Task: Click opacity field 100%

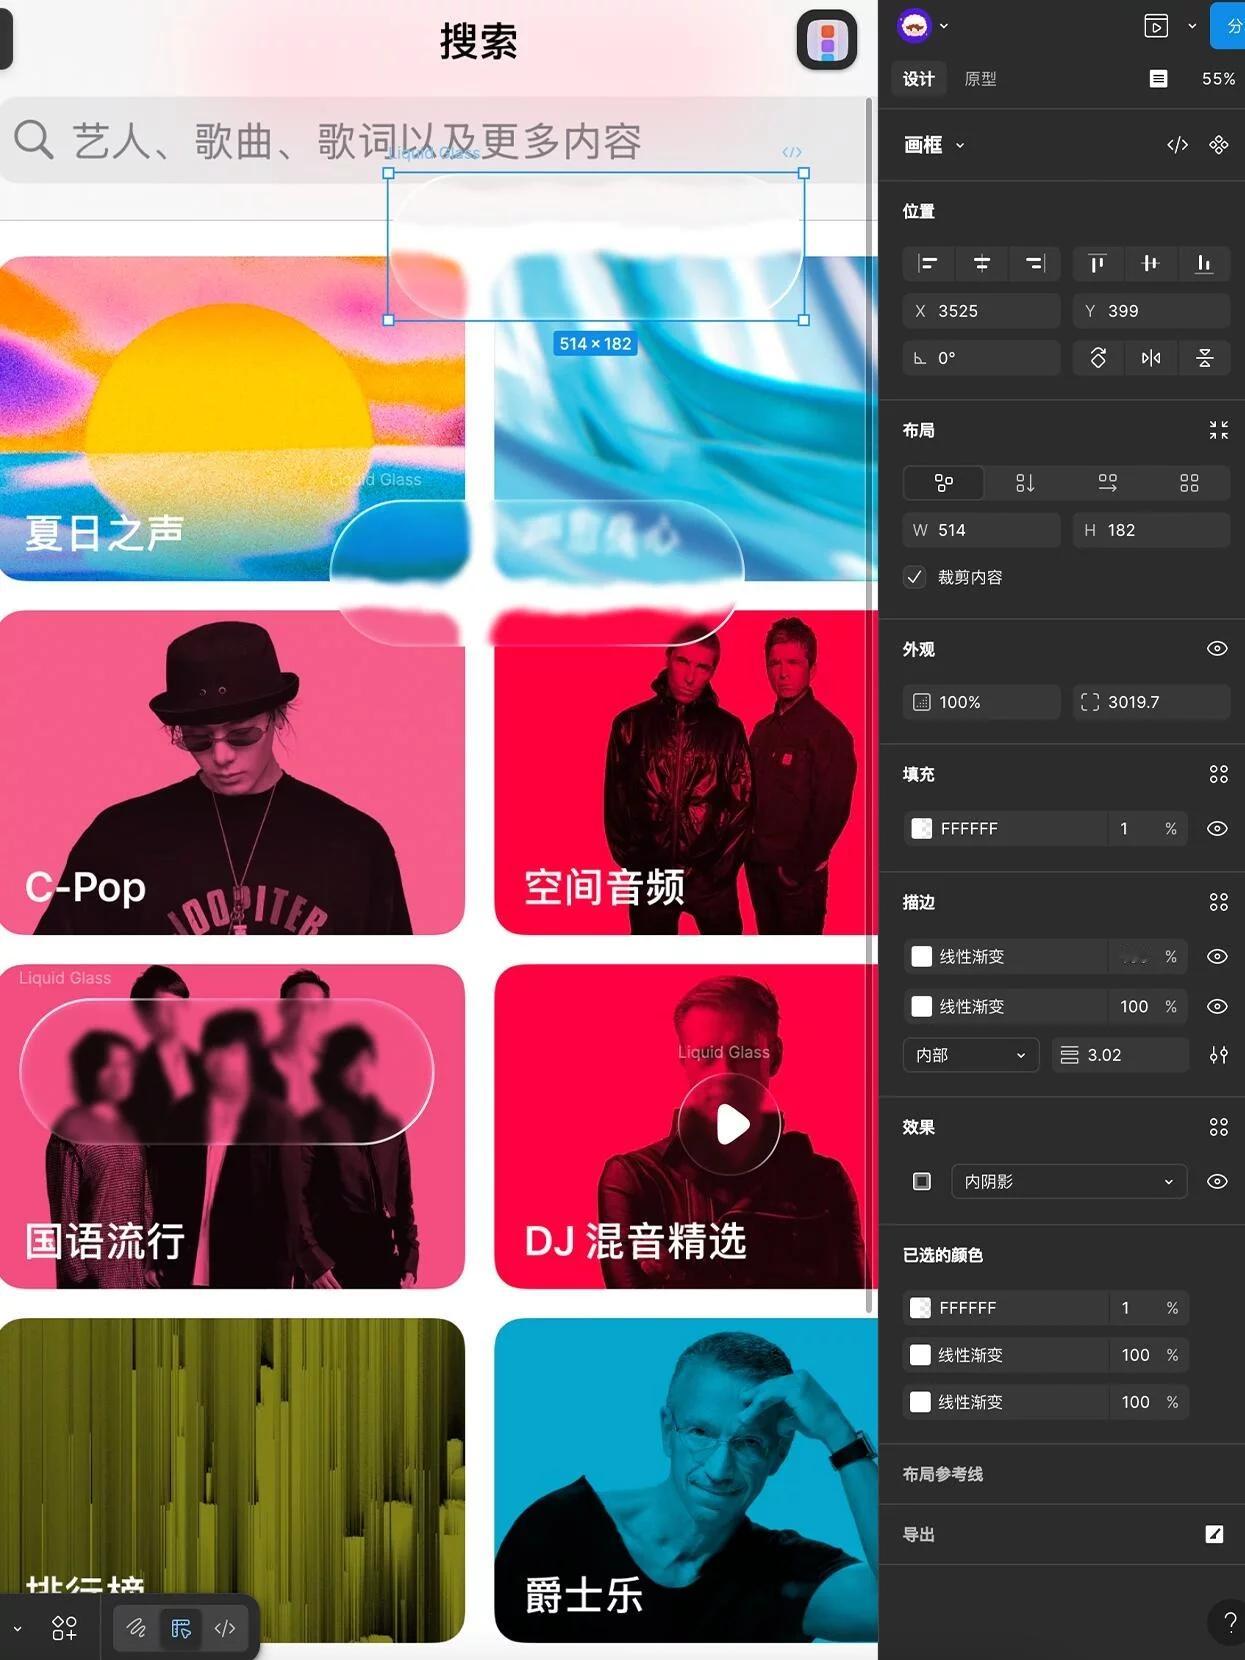Action: point(981,702)
